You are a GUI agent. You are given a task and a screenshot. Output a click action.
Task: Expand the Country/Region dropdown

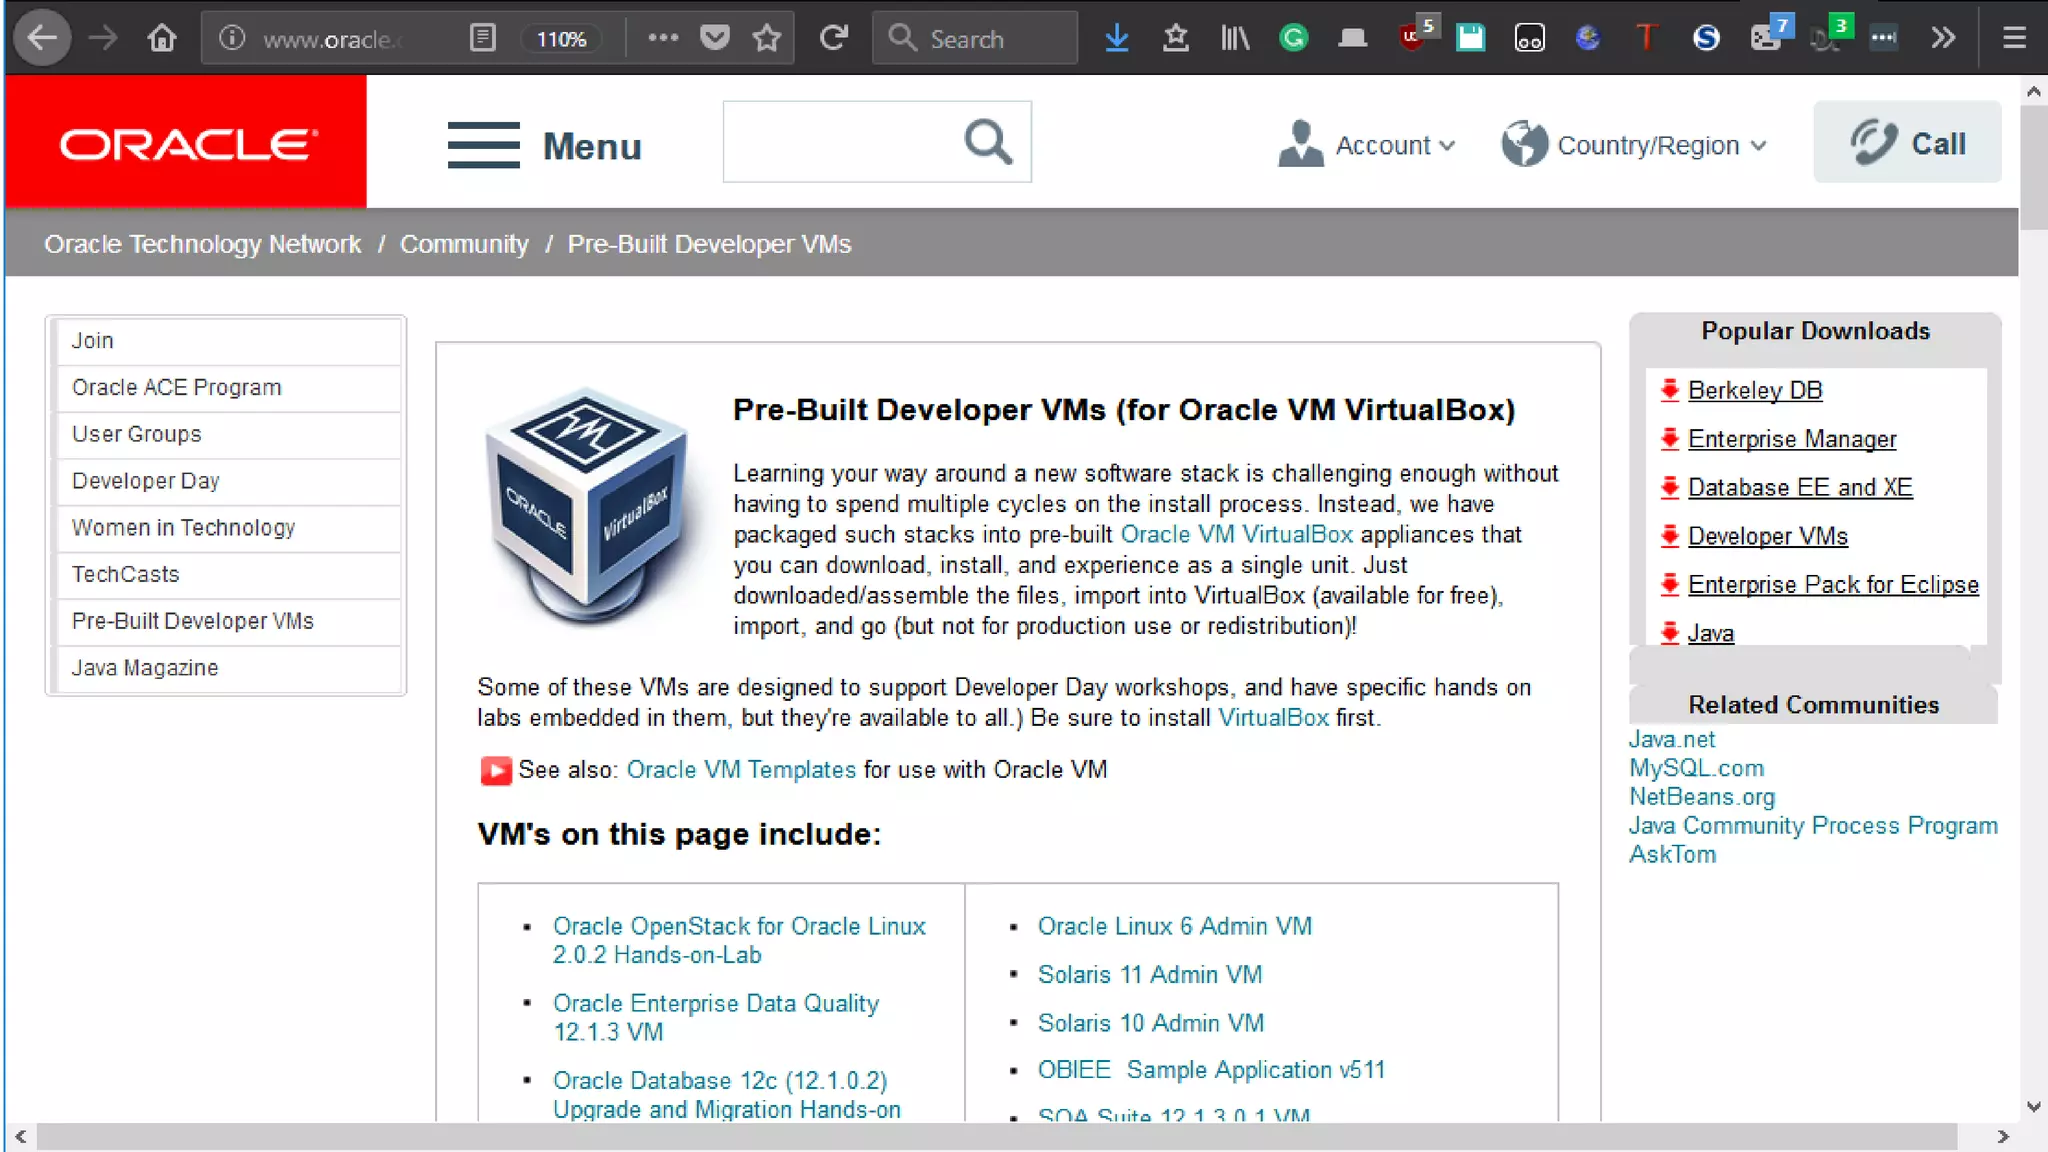pos(1634,145)
